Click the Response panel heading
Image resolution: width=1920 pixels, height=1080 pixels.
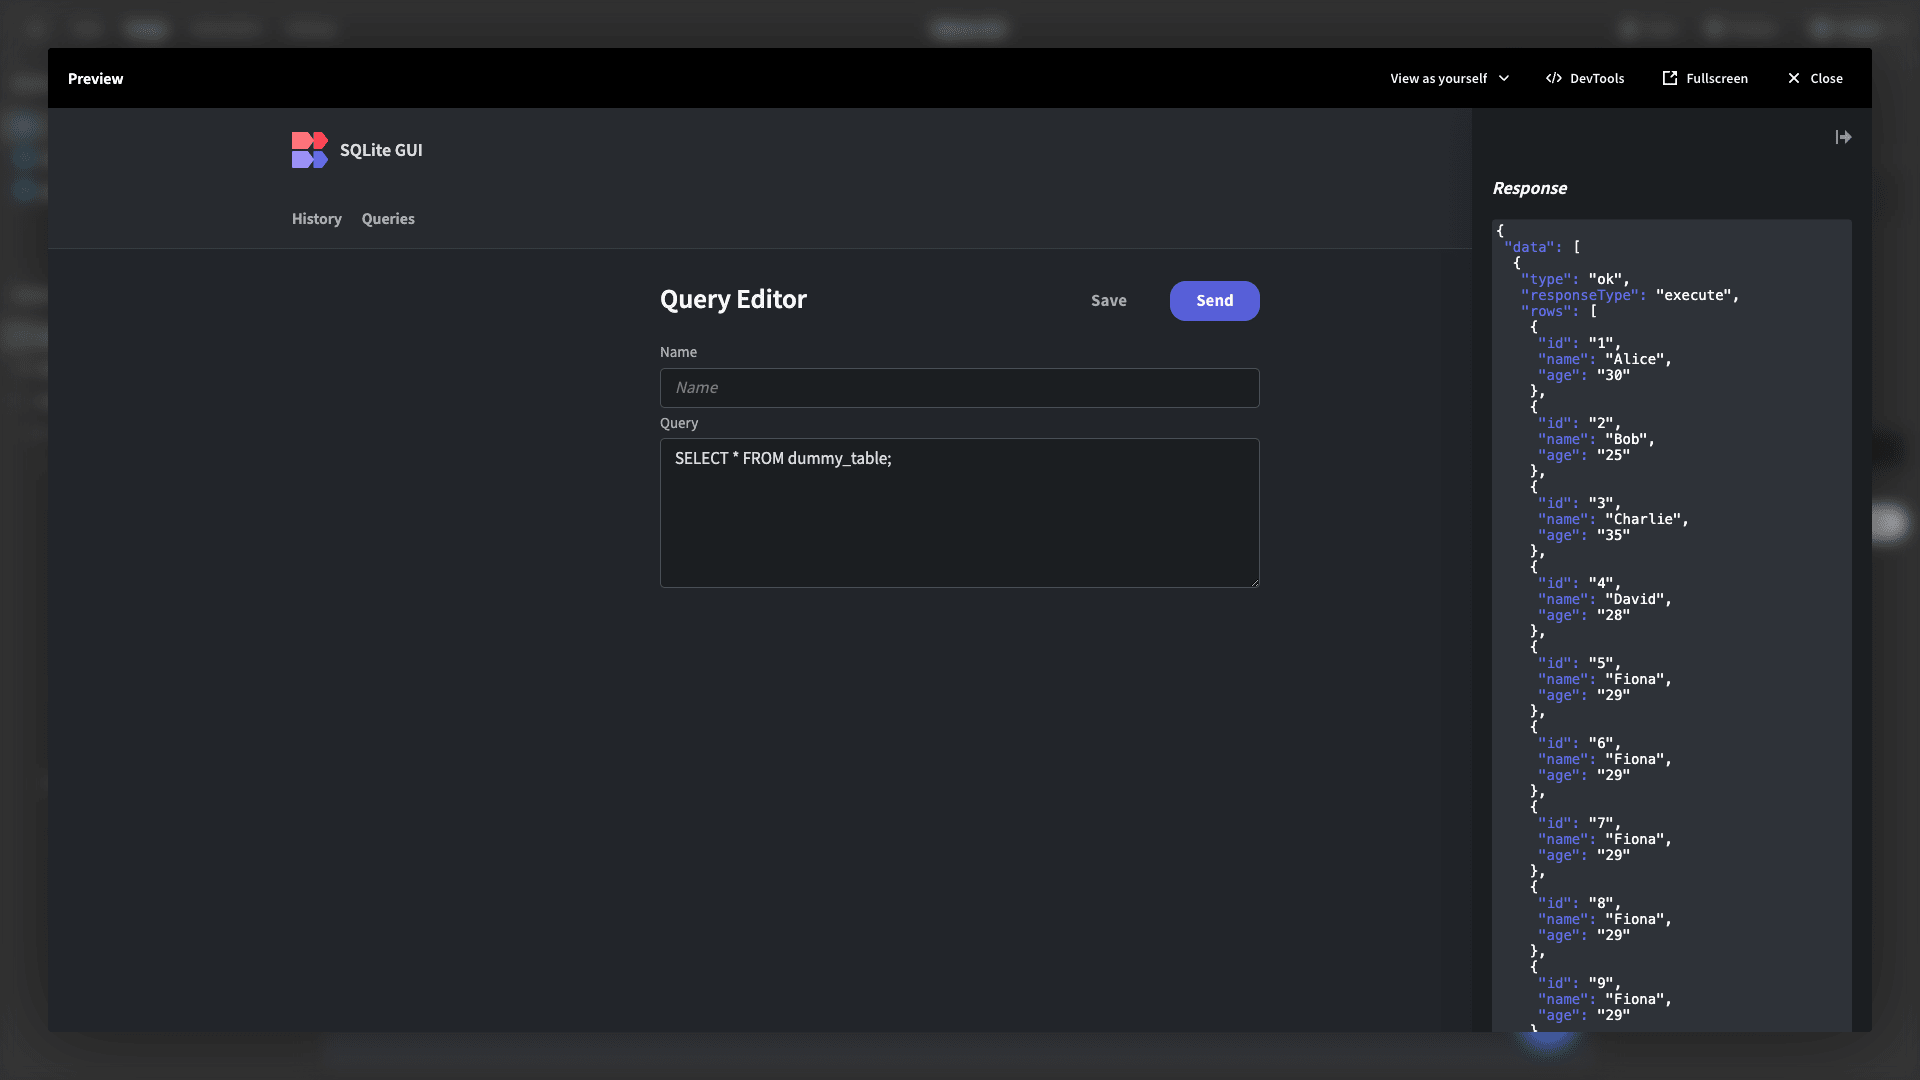click(x=1529, y=188)
